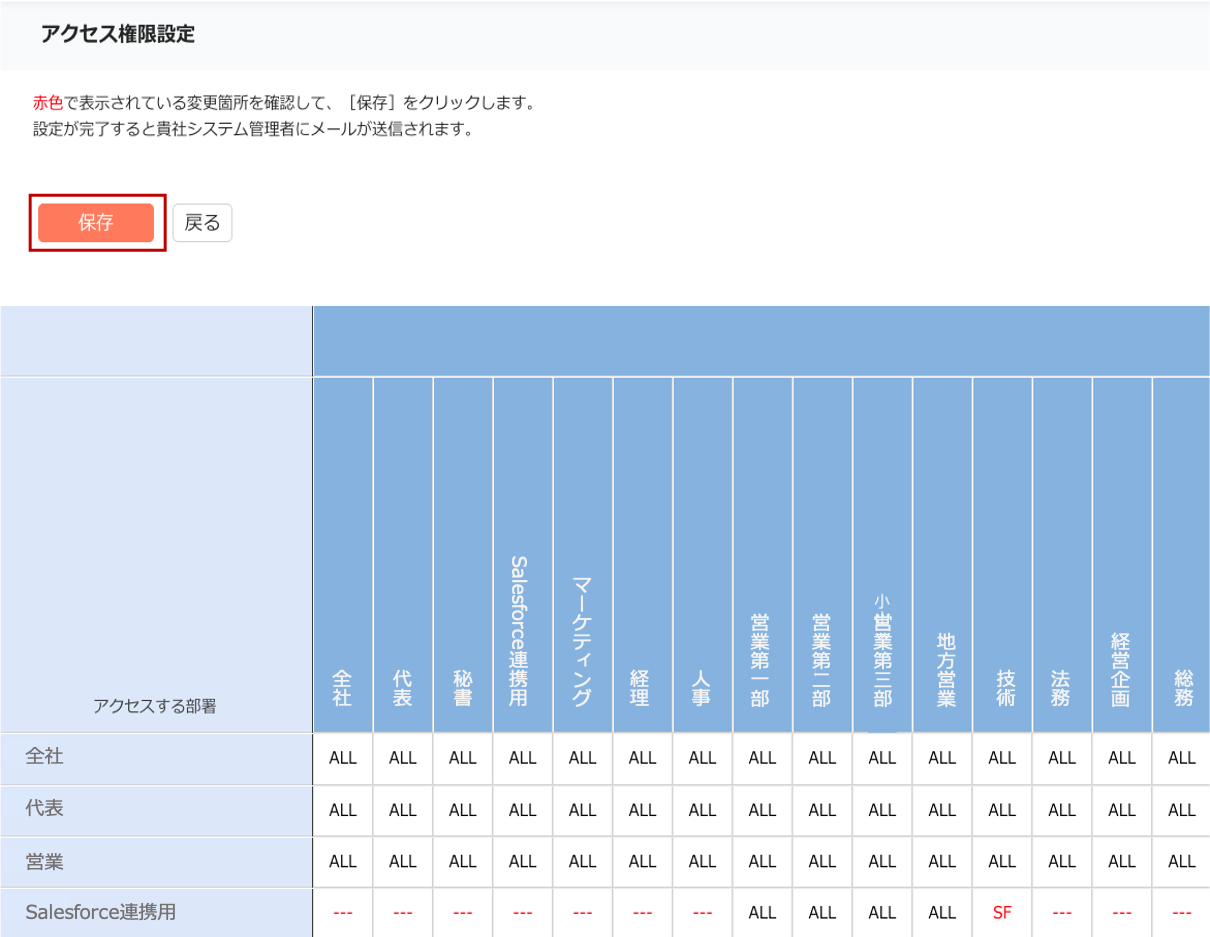Click the 全社 row label
This screenshot has width=1210, height=937.
[x=45, y=757]
